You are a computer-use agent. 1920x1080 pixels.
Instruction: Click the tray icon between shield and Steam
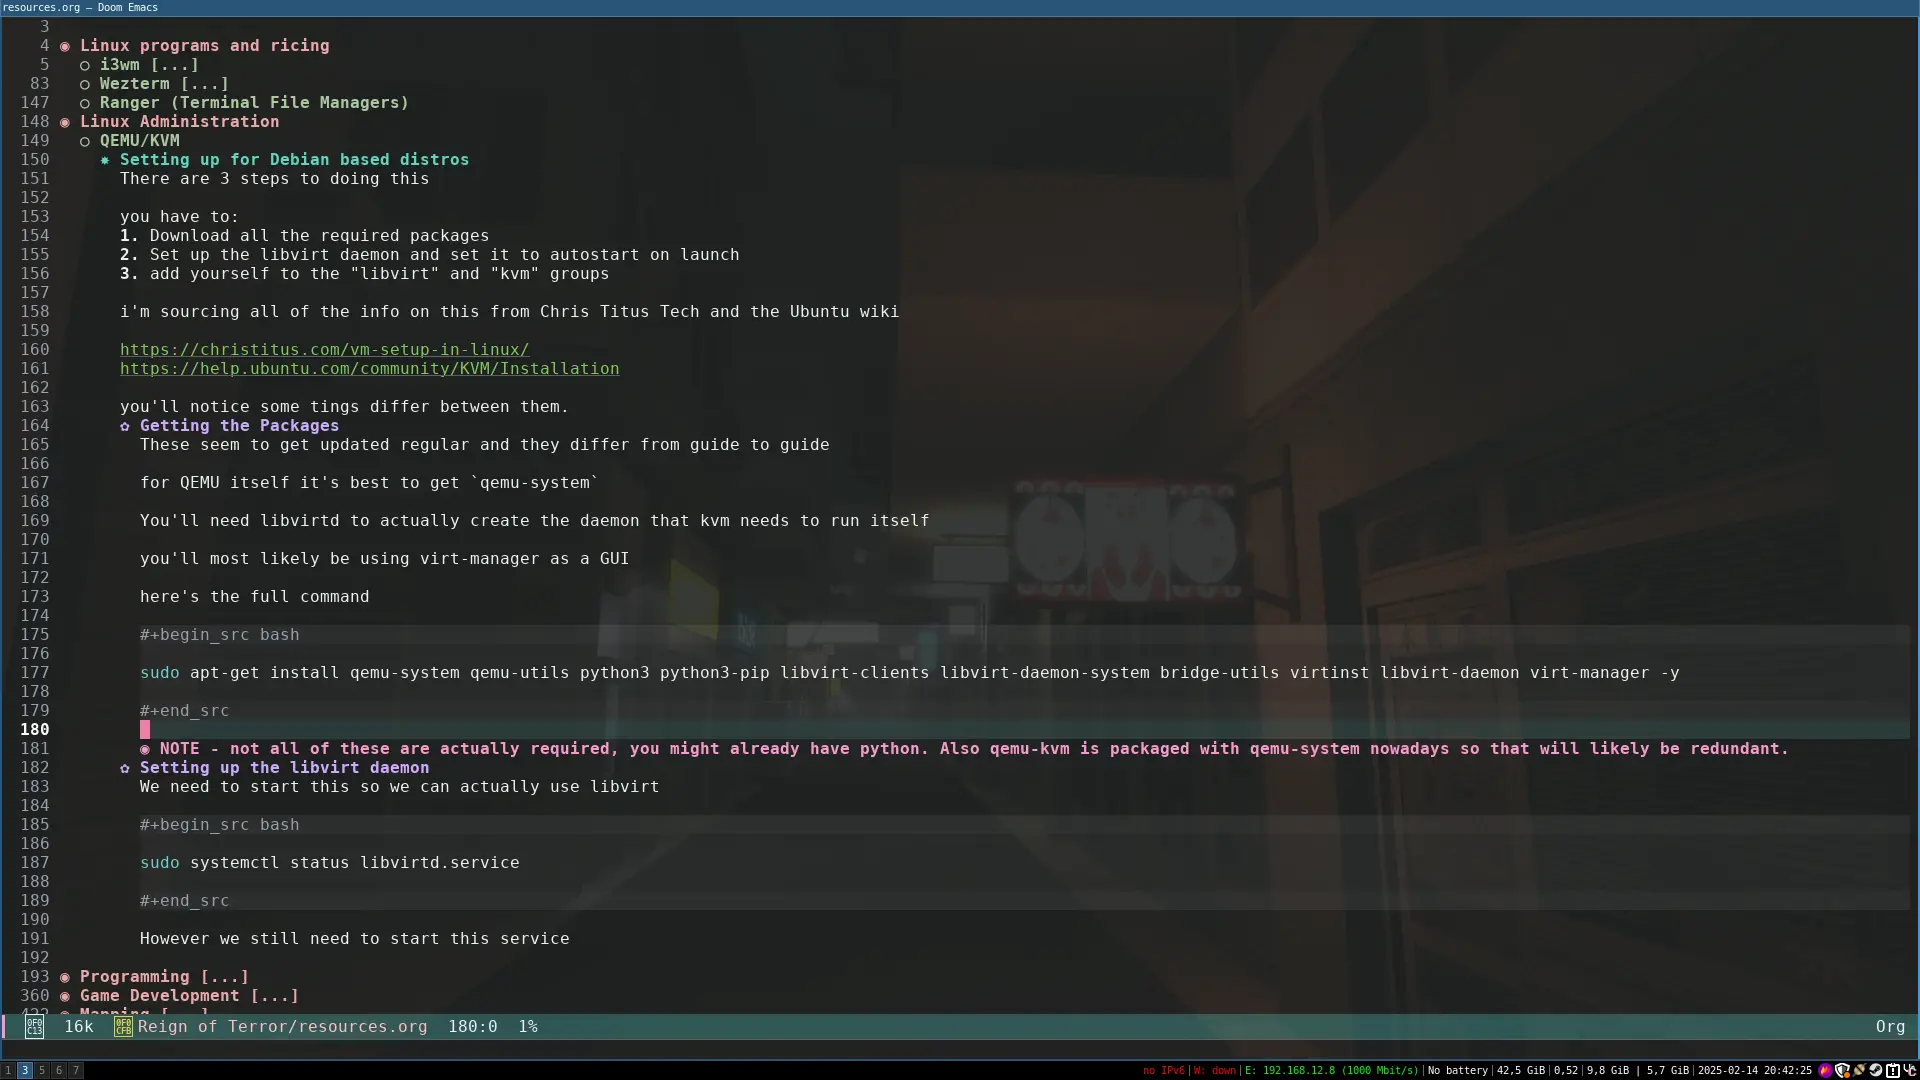pos(1859,1070)
